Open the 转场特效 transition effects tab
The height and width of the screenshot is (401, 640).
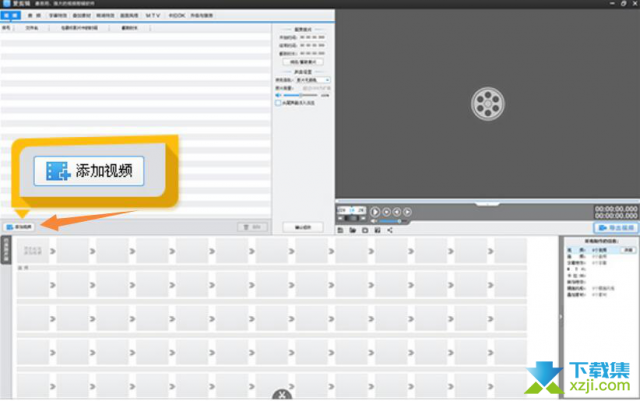click(x=105, y=16)
